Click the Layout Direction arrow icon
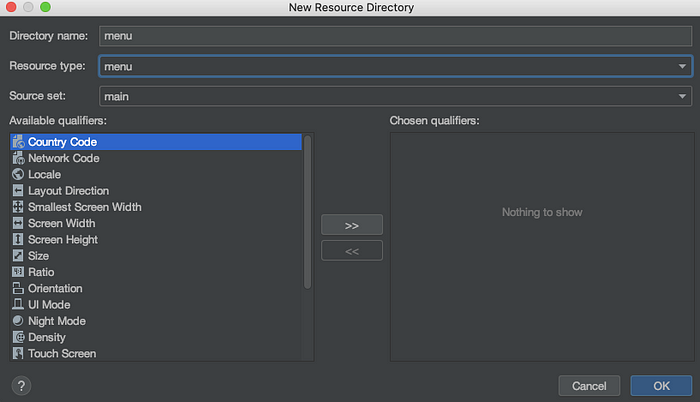The image size is (700, 402). (x=18, y=191)
